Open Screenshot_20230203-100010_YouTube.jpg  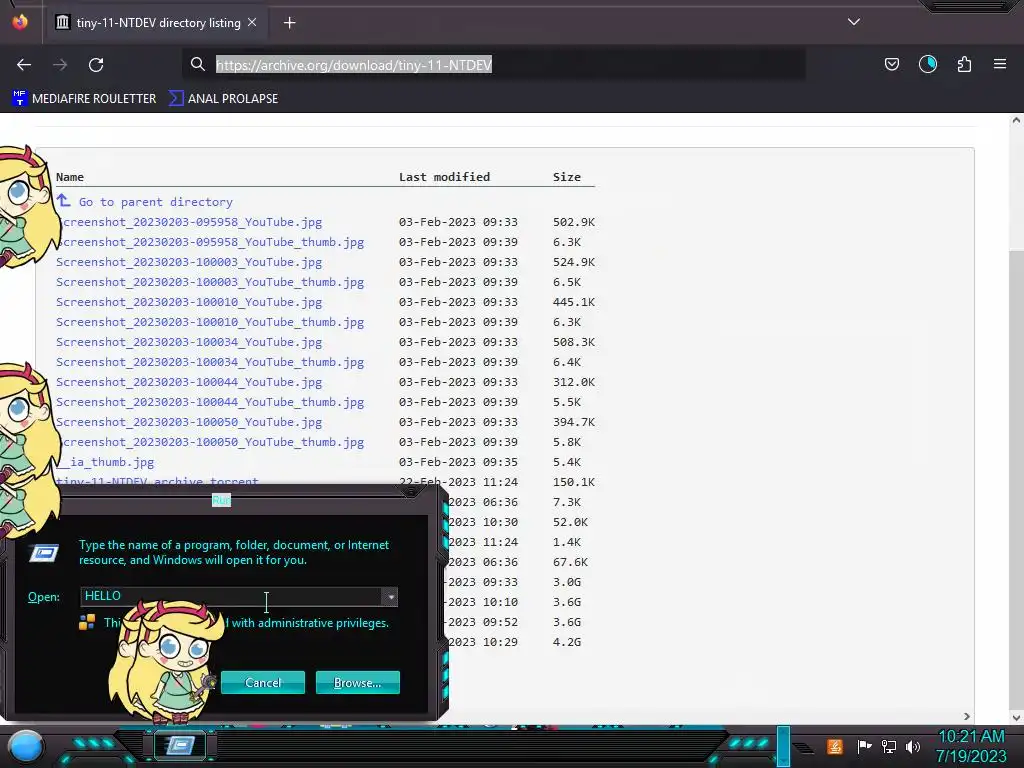(x=189, y=302)
